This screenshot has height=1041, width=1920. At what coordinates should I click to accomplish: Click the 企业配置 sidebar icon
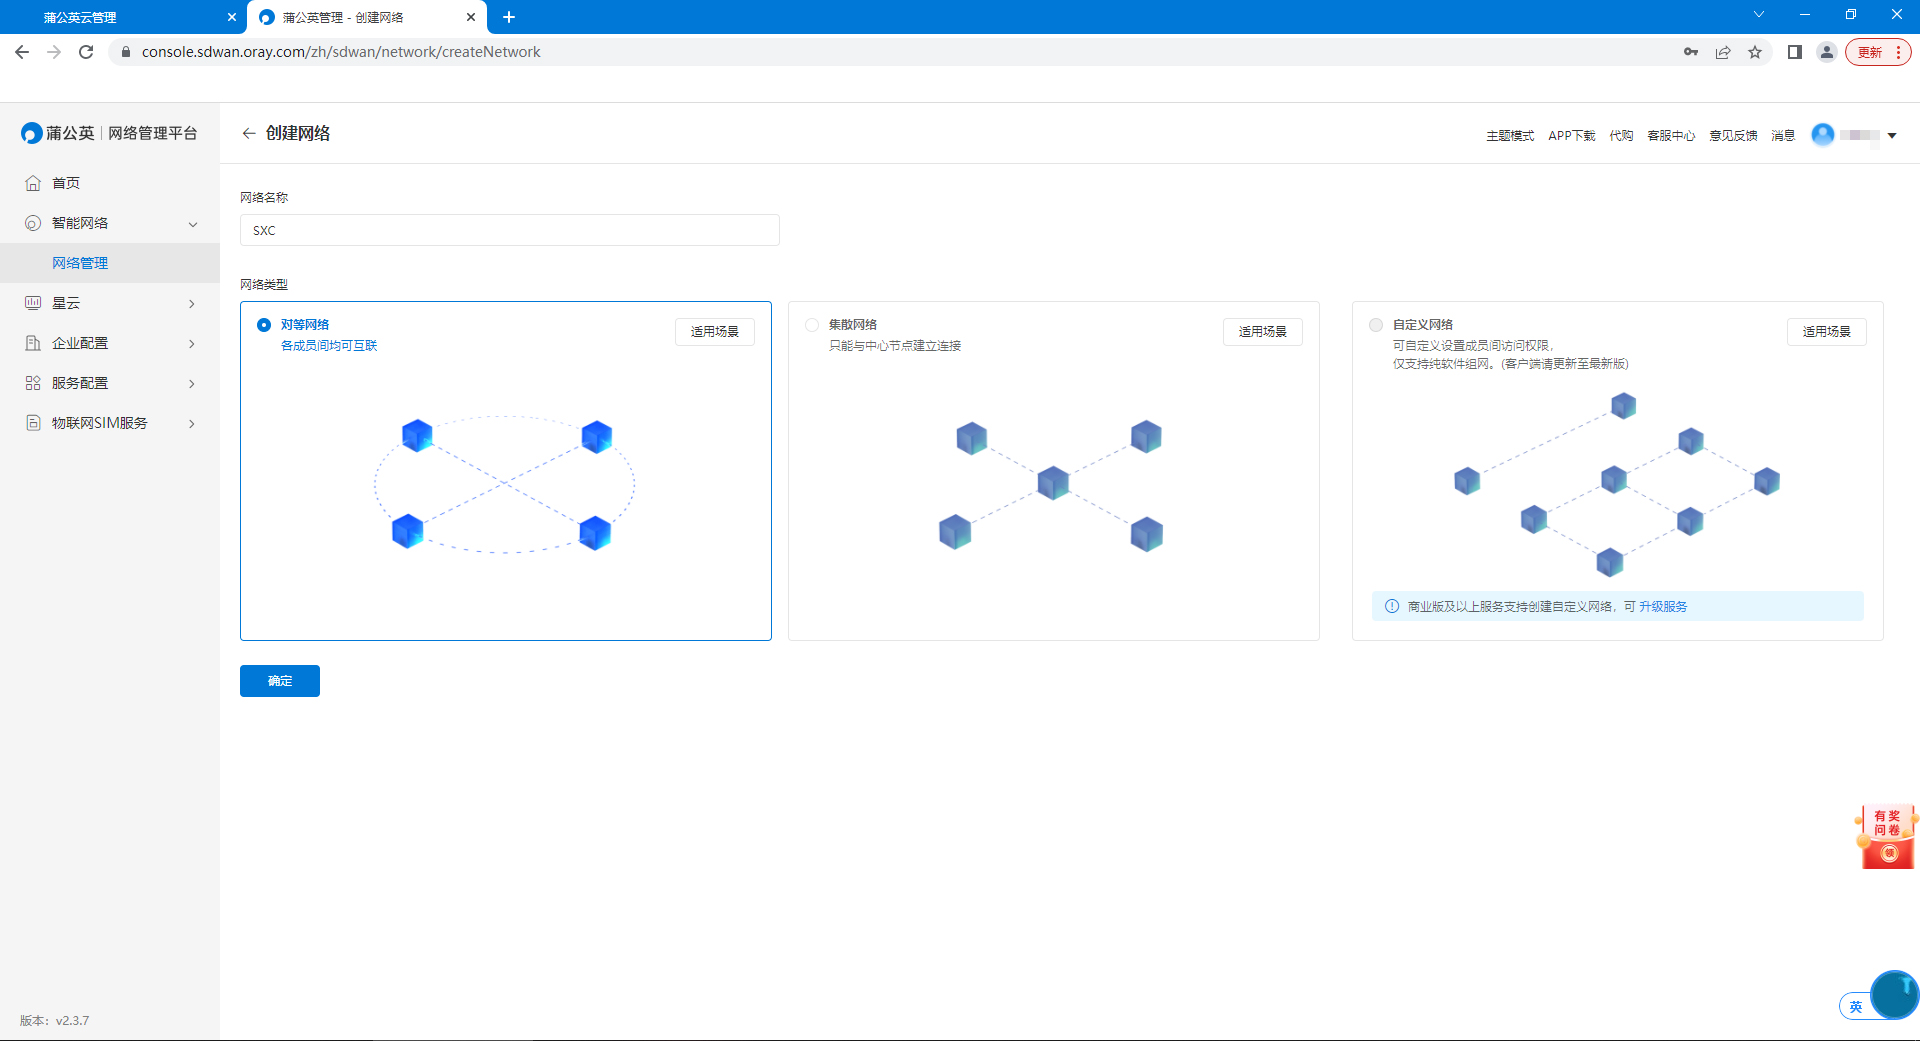(x=33, y=343)
